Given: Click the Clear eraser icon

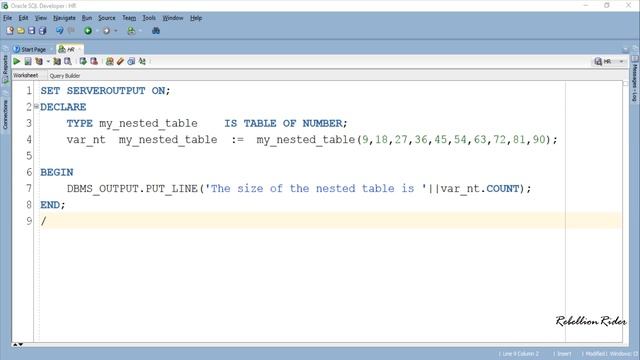Looking at the screenshot, I should click(x=120, y=62).
